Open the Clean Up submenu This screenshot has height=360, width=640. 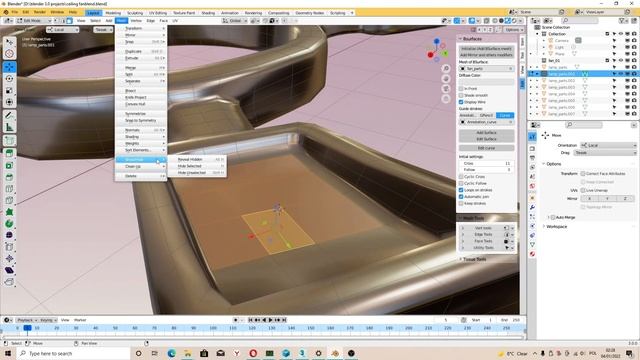pos(141,167)
